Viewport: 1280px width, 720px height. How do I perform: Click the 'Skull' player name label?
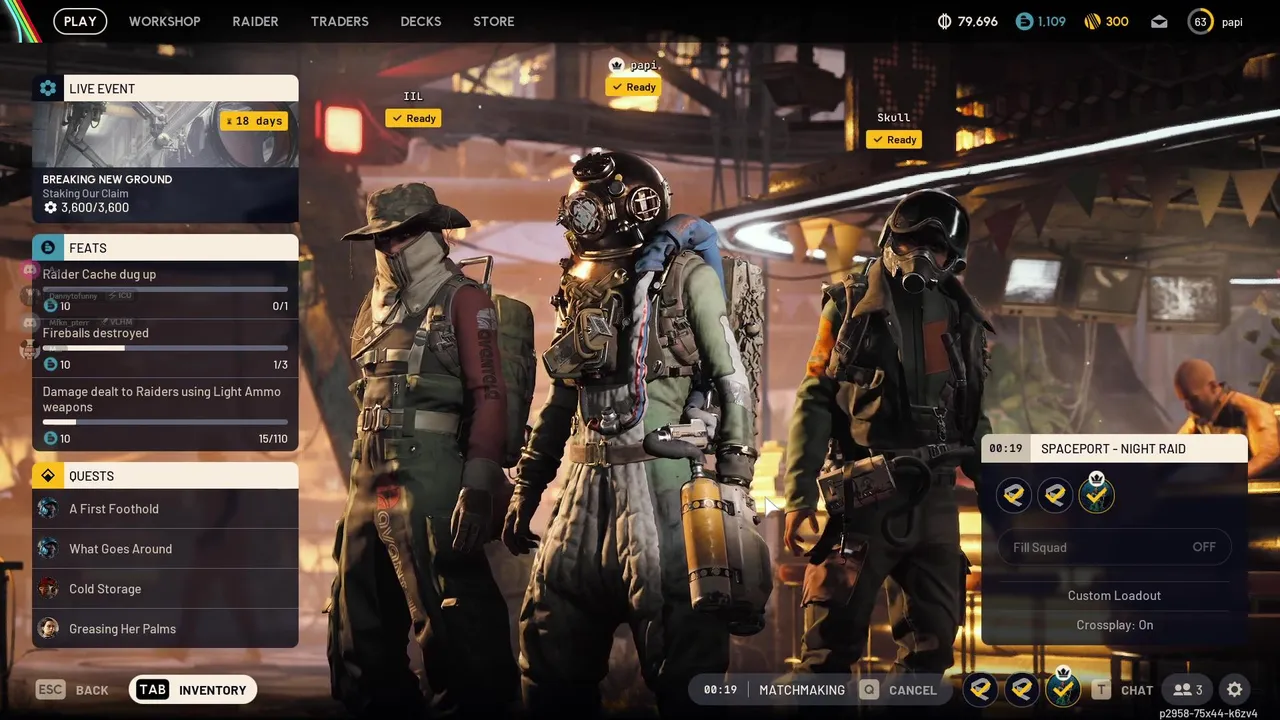[893, 117]
